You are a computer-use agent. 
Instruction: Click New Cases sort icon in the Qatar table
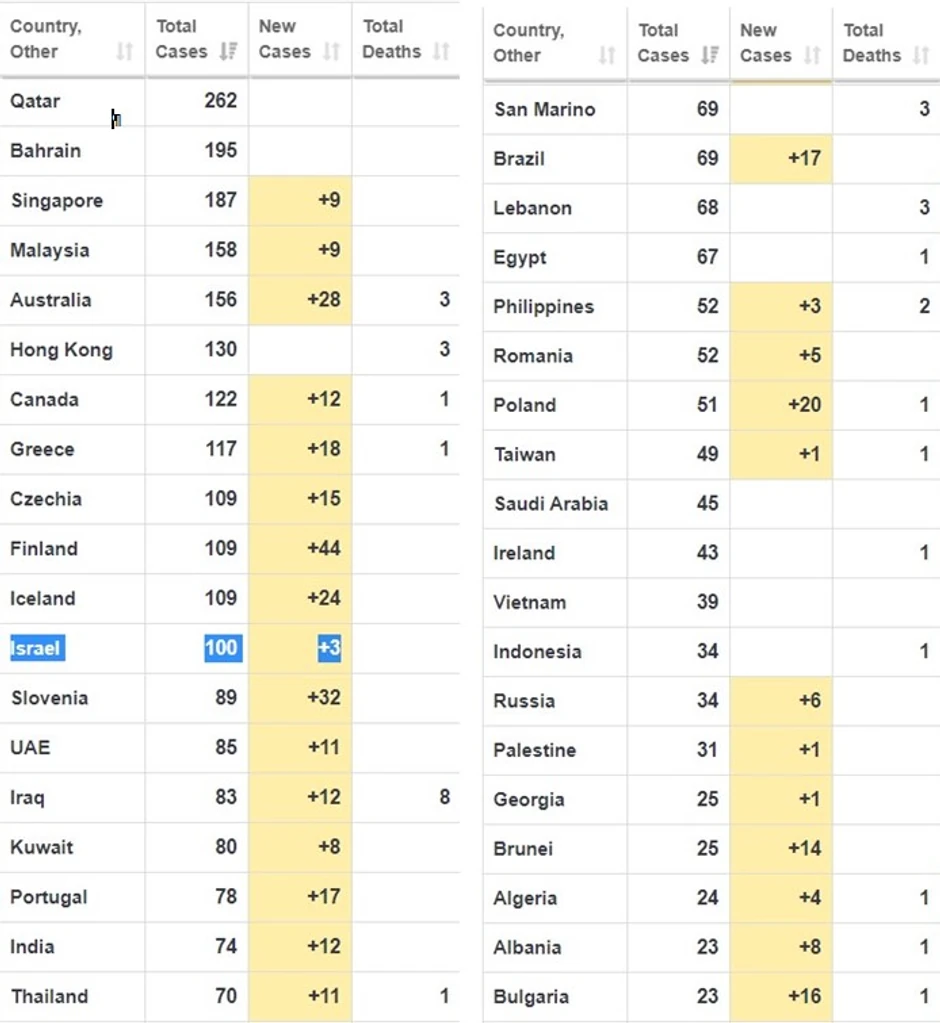click(332, 52)
